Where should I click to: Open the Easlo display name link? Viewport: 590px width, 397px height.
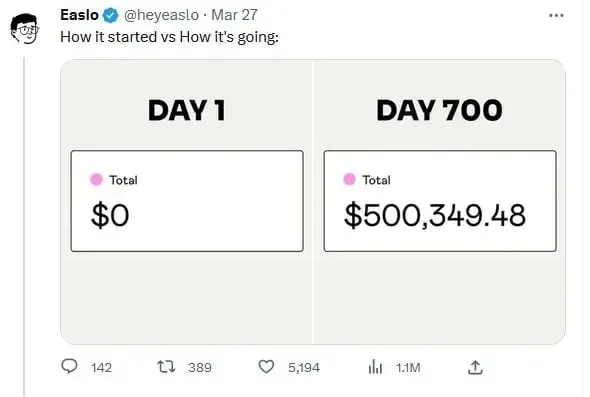79,15
